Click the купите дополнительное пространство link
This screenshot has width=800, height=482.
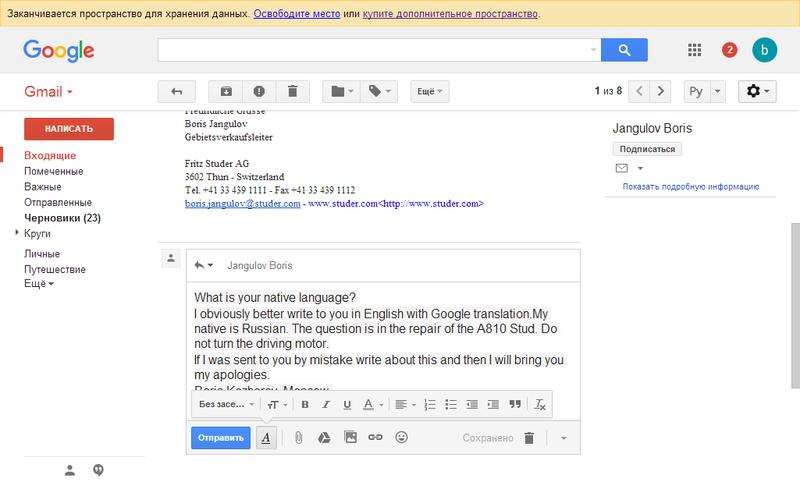450,14
